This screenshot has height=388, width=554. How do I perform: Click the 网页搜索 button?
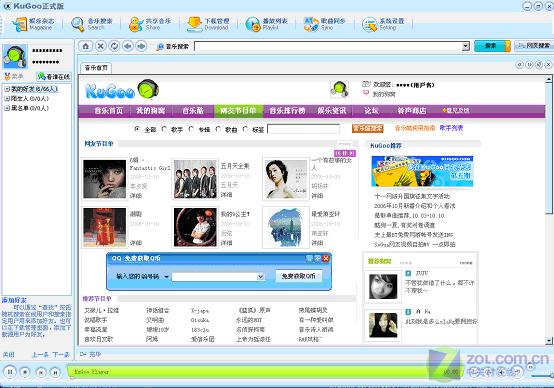pos(534,46)
